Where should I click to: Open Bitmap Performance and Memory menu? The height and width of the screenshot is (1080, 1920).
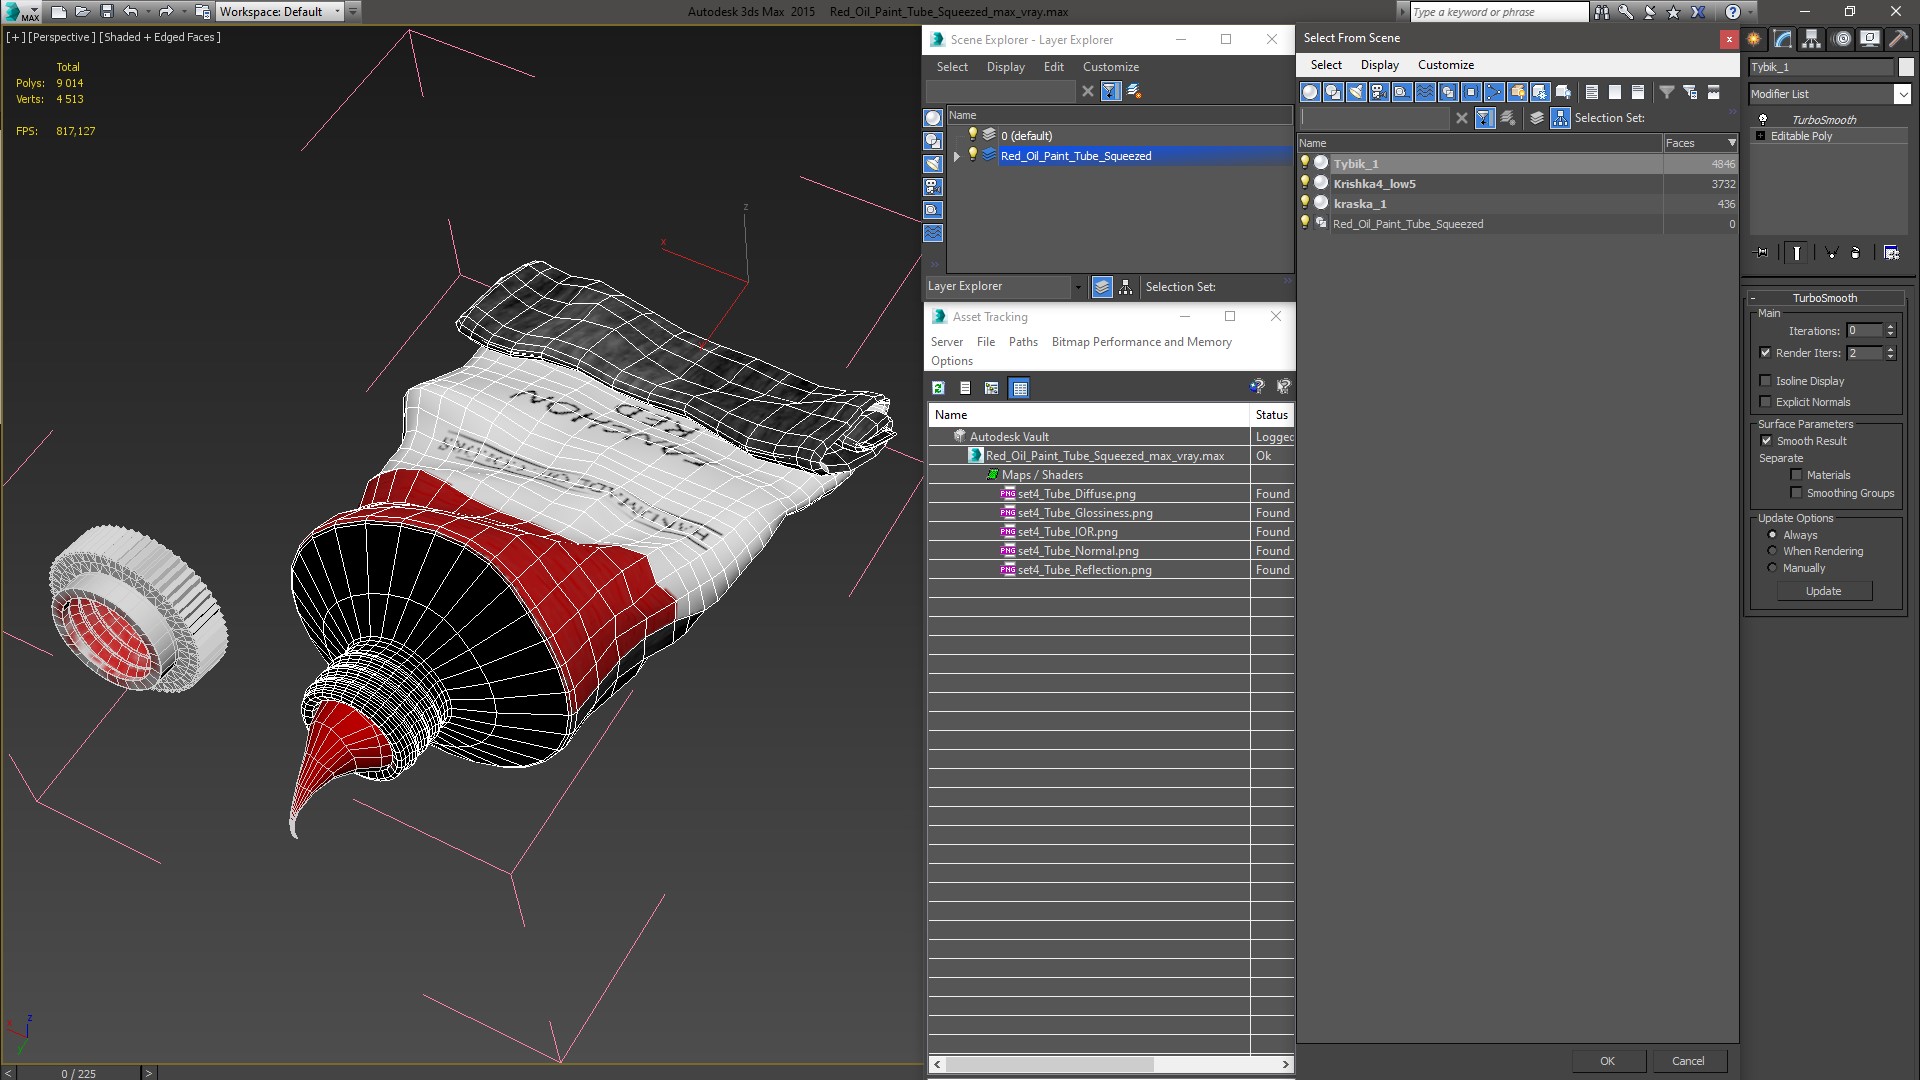(x=1141, y=342)
